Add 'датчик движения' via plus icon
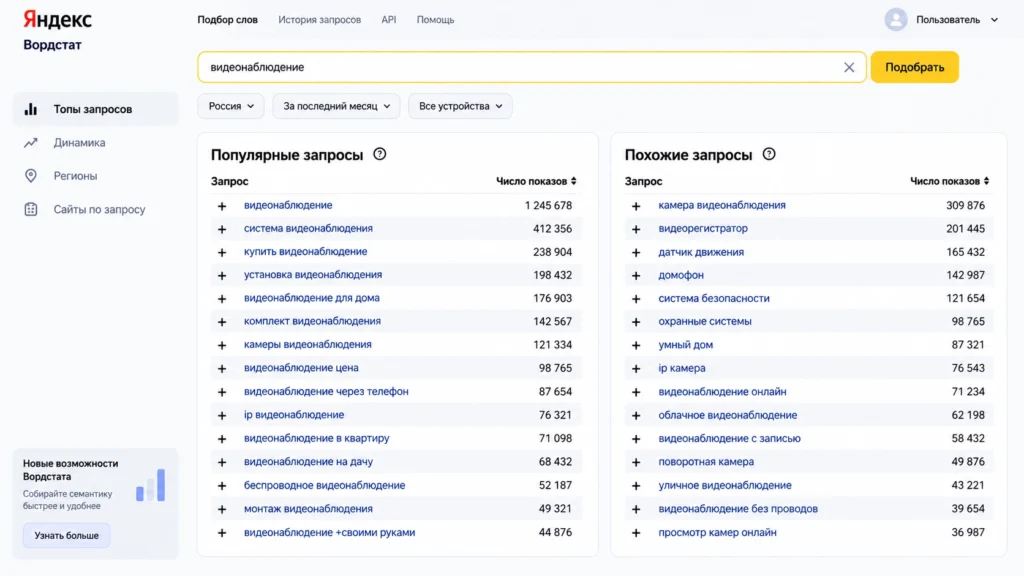This screenshot has height=576, width=1024. [x=636, y=252]
